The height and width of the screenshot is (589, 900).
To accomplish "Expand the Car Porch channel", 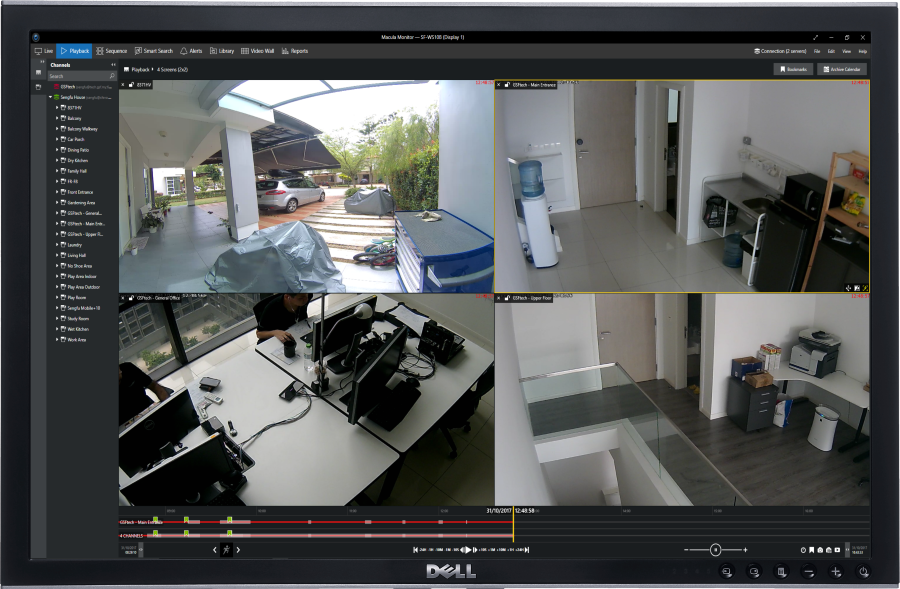I will (57, 139).
